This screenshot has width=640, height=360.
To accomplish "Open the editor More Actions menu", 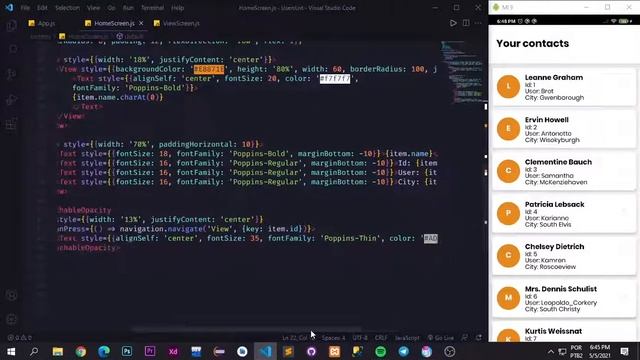I will 478,23.
